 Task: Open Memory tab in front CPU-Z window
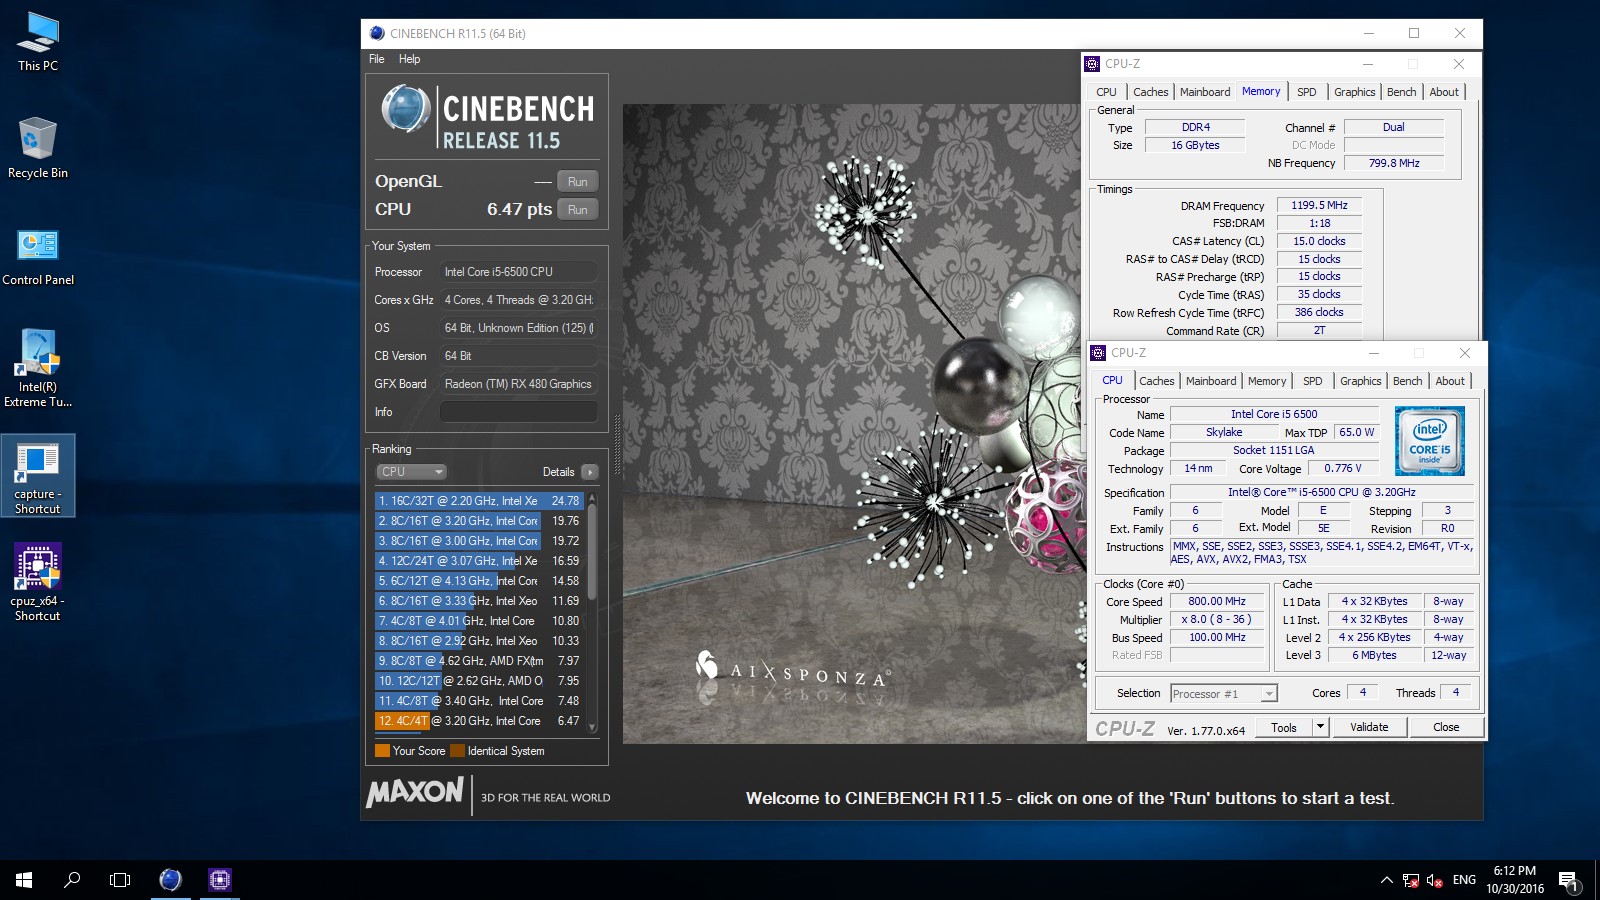point(1267,381)
